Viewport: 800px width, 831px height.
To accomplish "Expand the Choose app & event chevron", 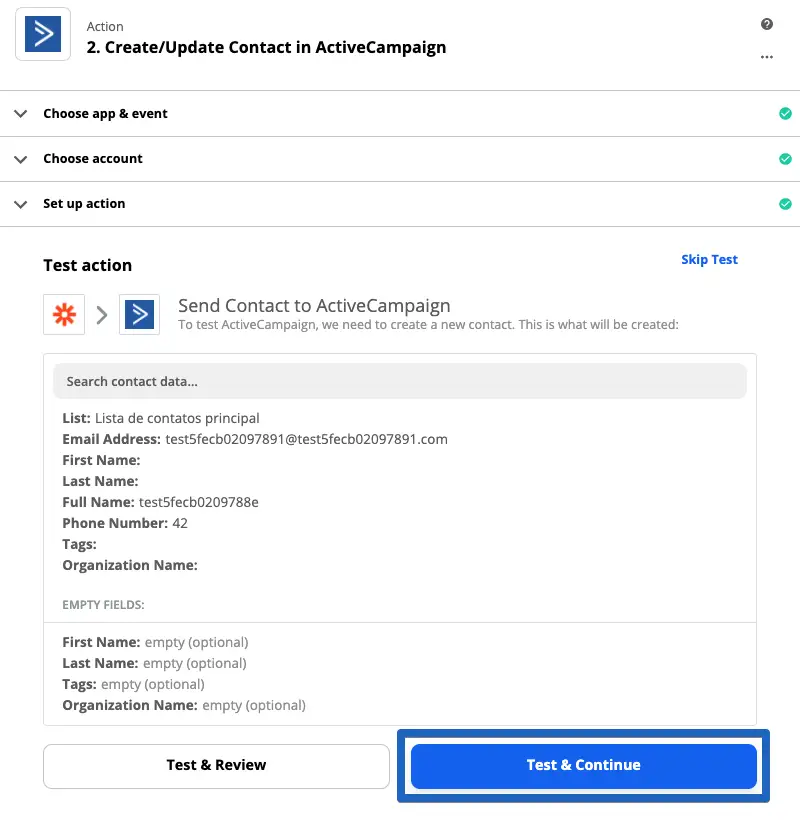I will 20,114.
